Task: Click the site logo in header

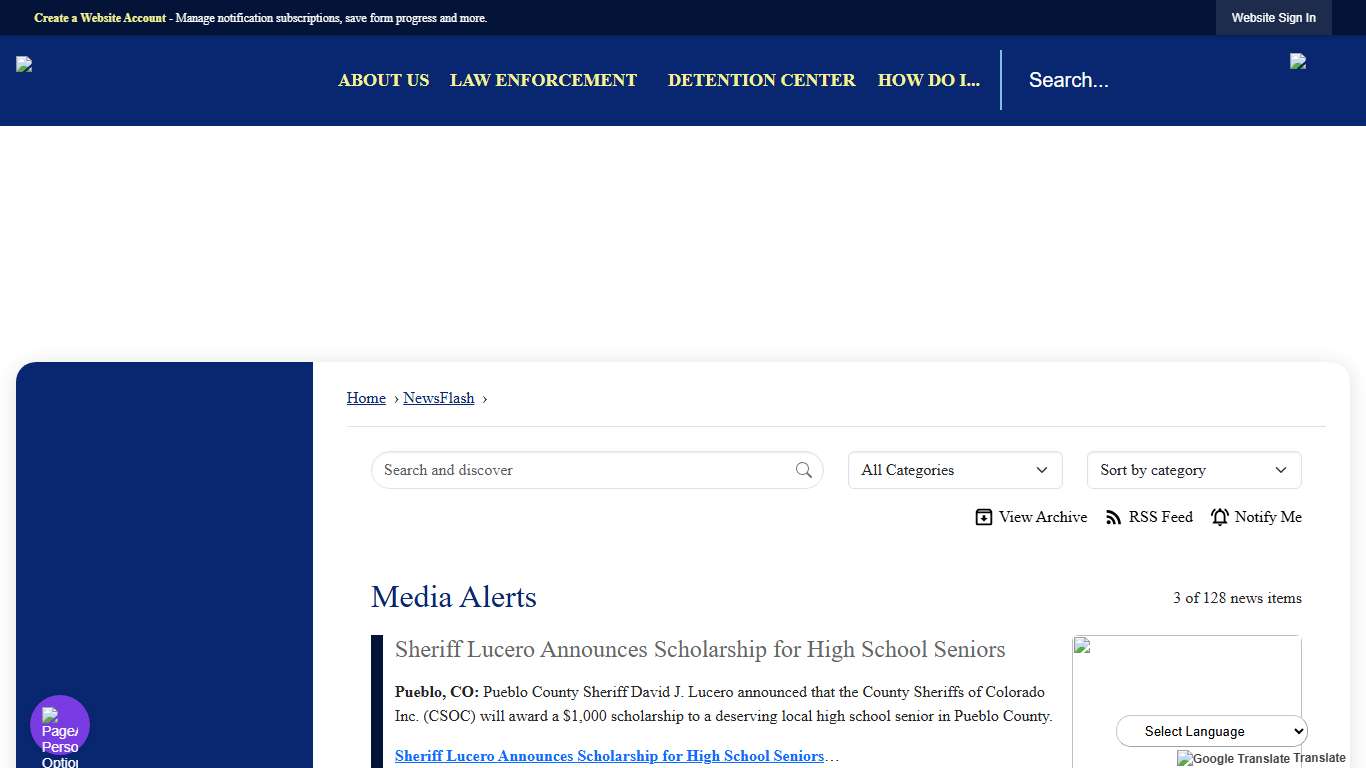Action: (25, 65)
